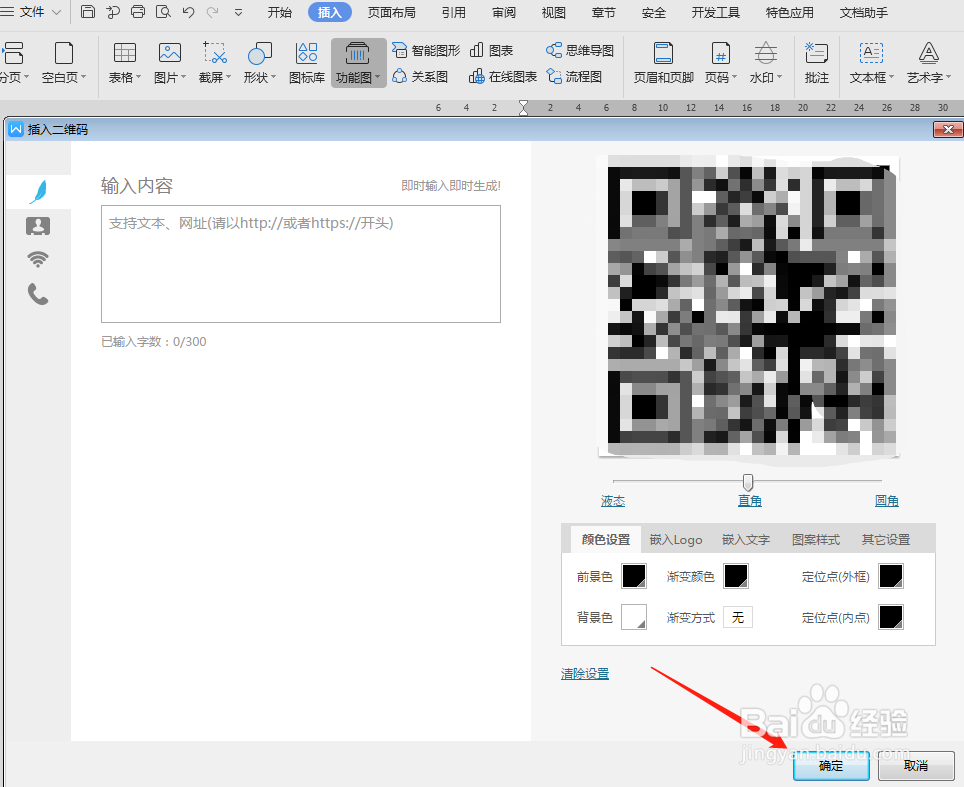Click the QR code preview image
The height and width of the screenshot is (787, 964).
(749, 306)
